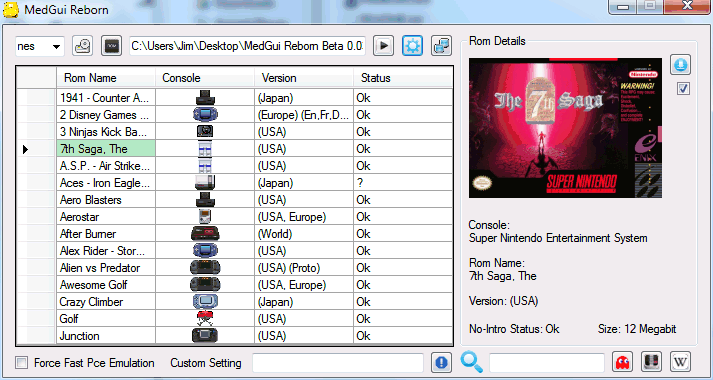The height and width of the screenshot is (380, 713).
Task: Click the magnifying glass search icon
Action: pyautogui.click(x=472, y=362)
